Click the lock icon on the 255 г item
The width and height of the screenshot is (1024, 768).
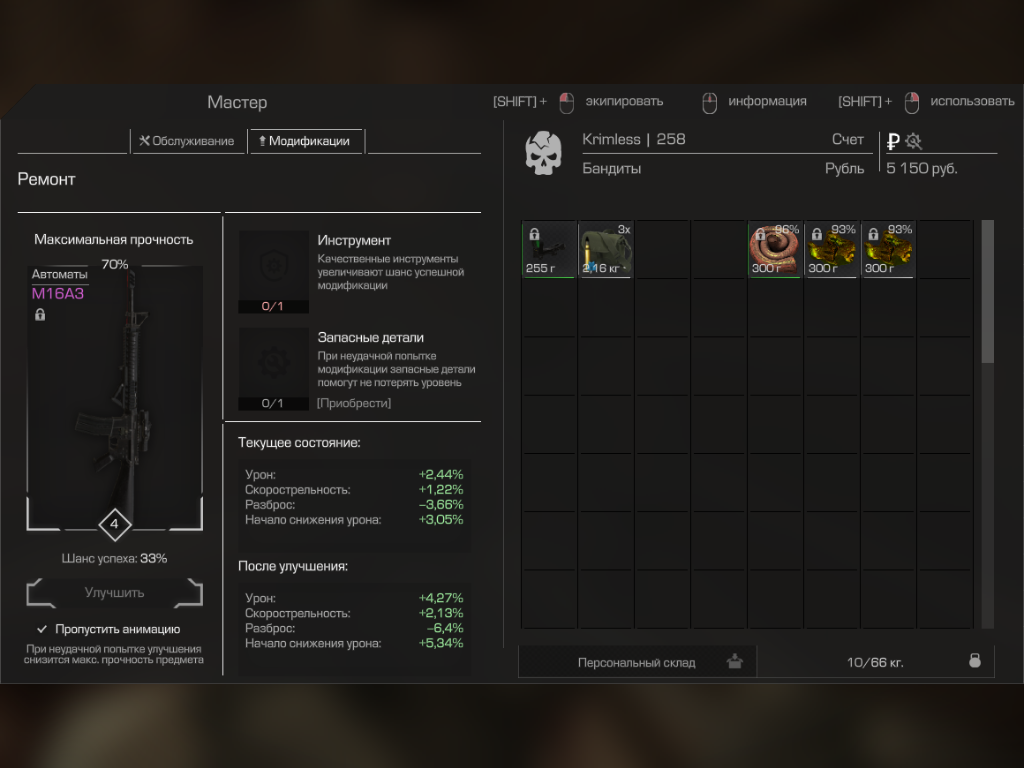(534, 234)
